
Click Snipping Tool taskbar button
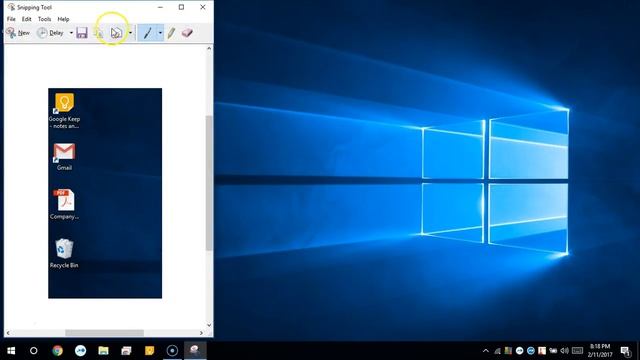(195, 351)
